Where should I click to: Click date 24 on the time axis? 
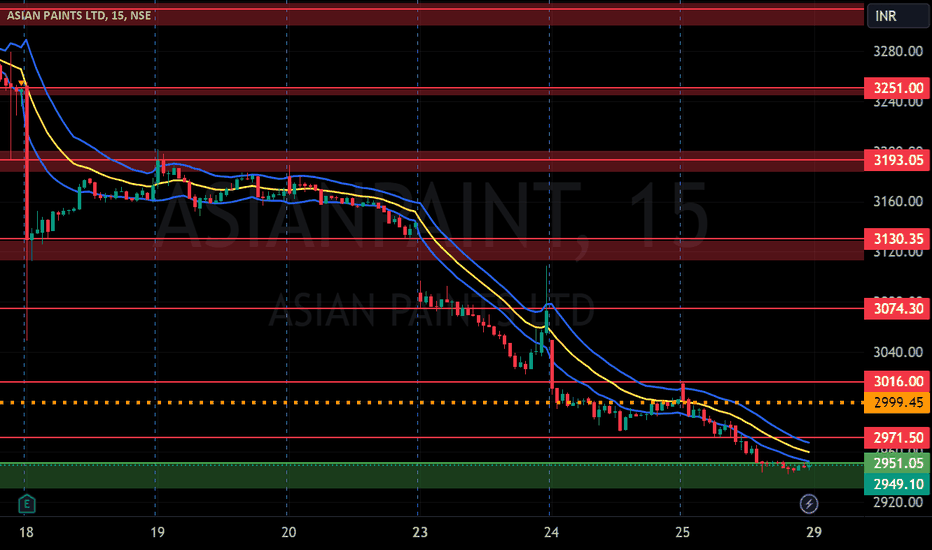pos(551,532)
